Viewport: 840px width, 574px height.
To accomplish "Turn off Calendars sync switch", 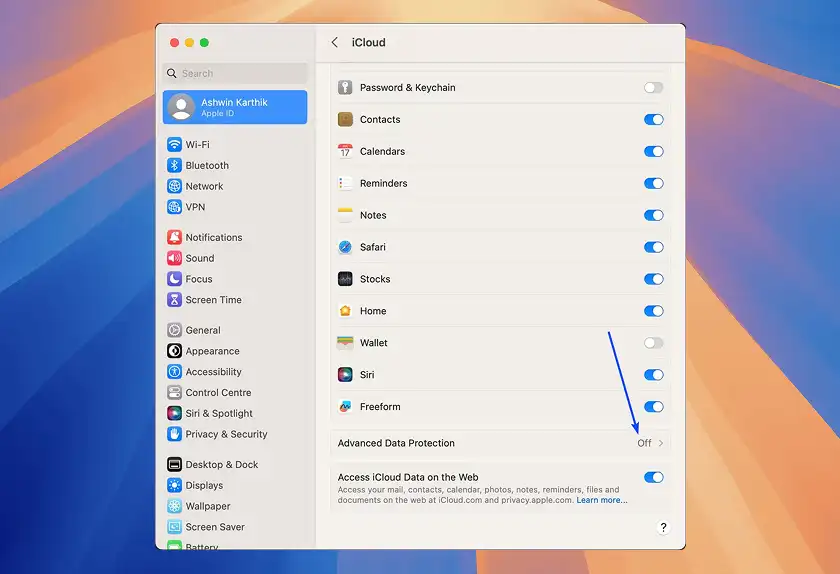I will tap(653, 151).
